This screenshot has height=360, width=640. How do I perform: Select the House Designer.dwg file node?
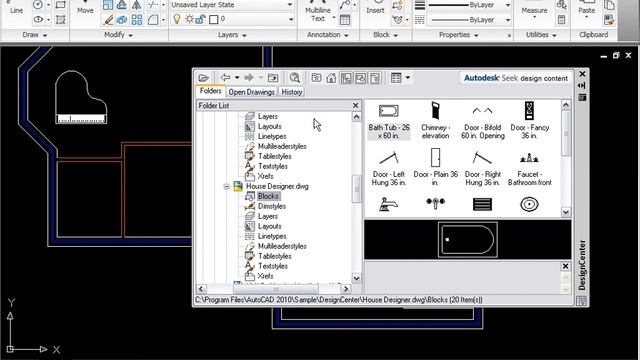(x=277, y=186)
